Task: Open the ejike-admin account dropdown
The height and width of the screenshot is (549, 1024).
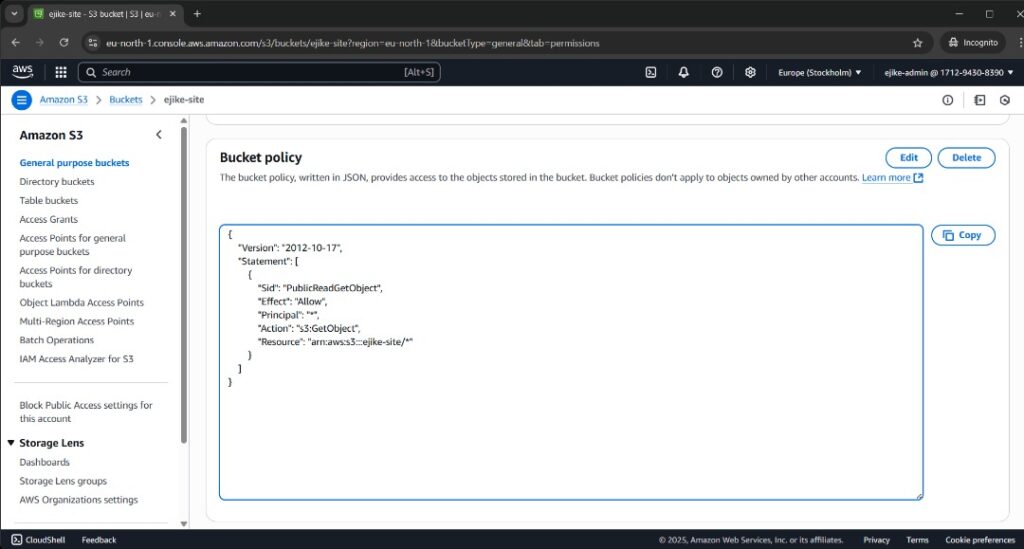Action: pos(945,72)
